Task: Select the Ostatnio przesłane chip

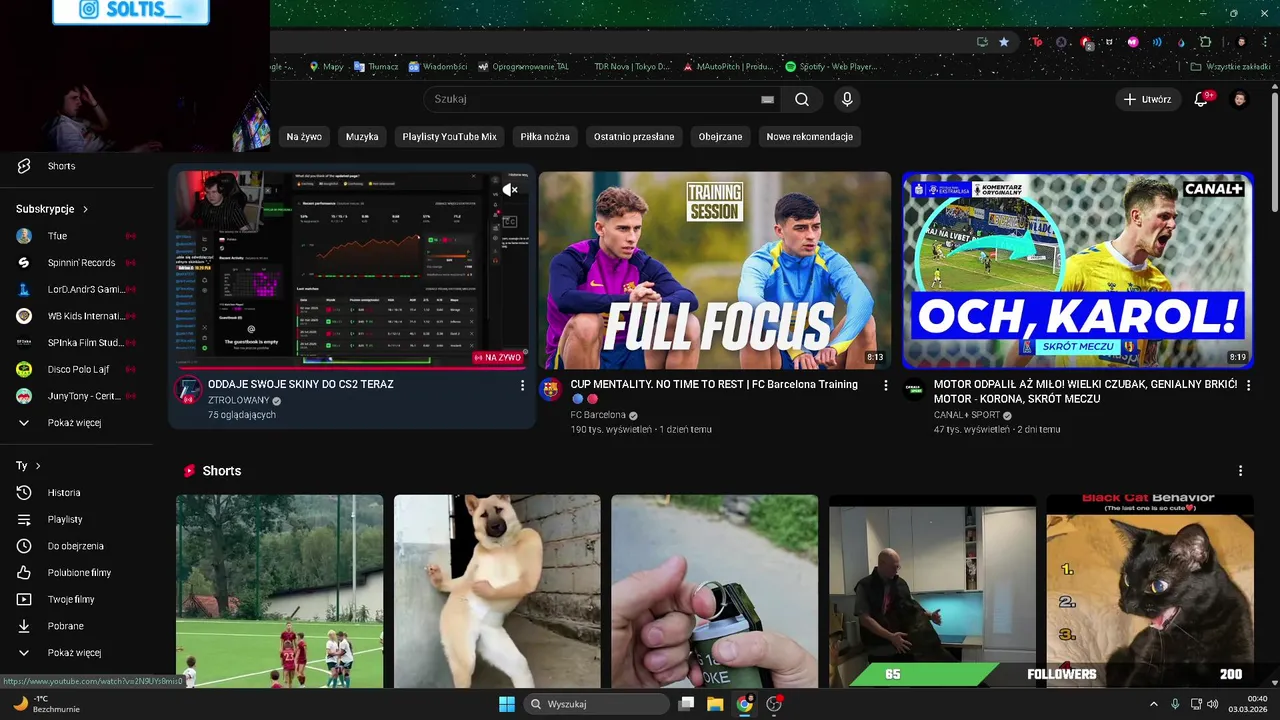Action: pos(634,136)
